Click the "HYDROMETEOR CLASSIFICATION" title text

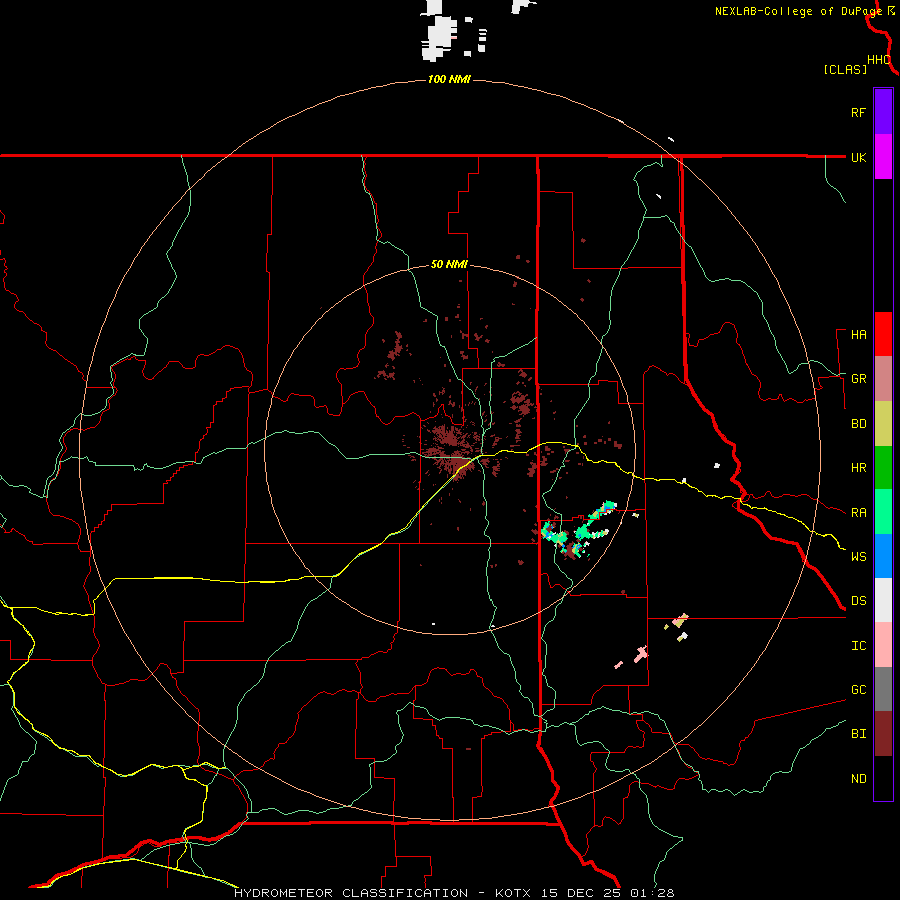pyautogui.click(x=351, y=893)
